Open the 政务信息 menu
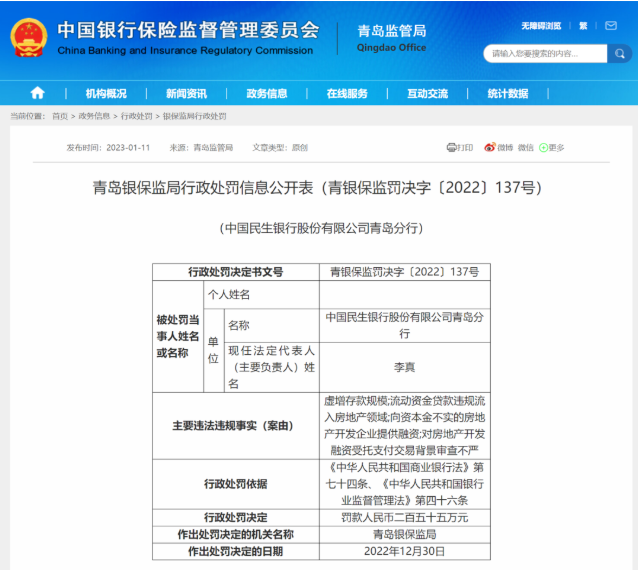This screenshot has height=570, width=638. tap(267, 94)
